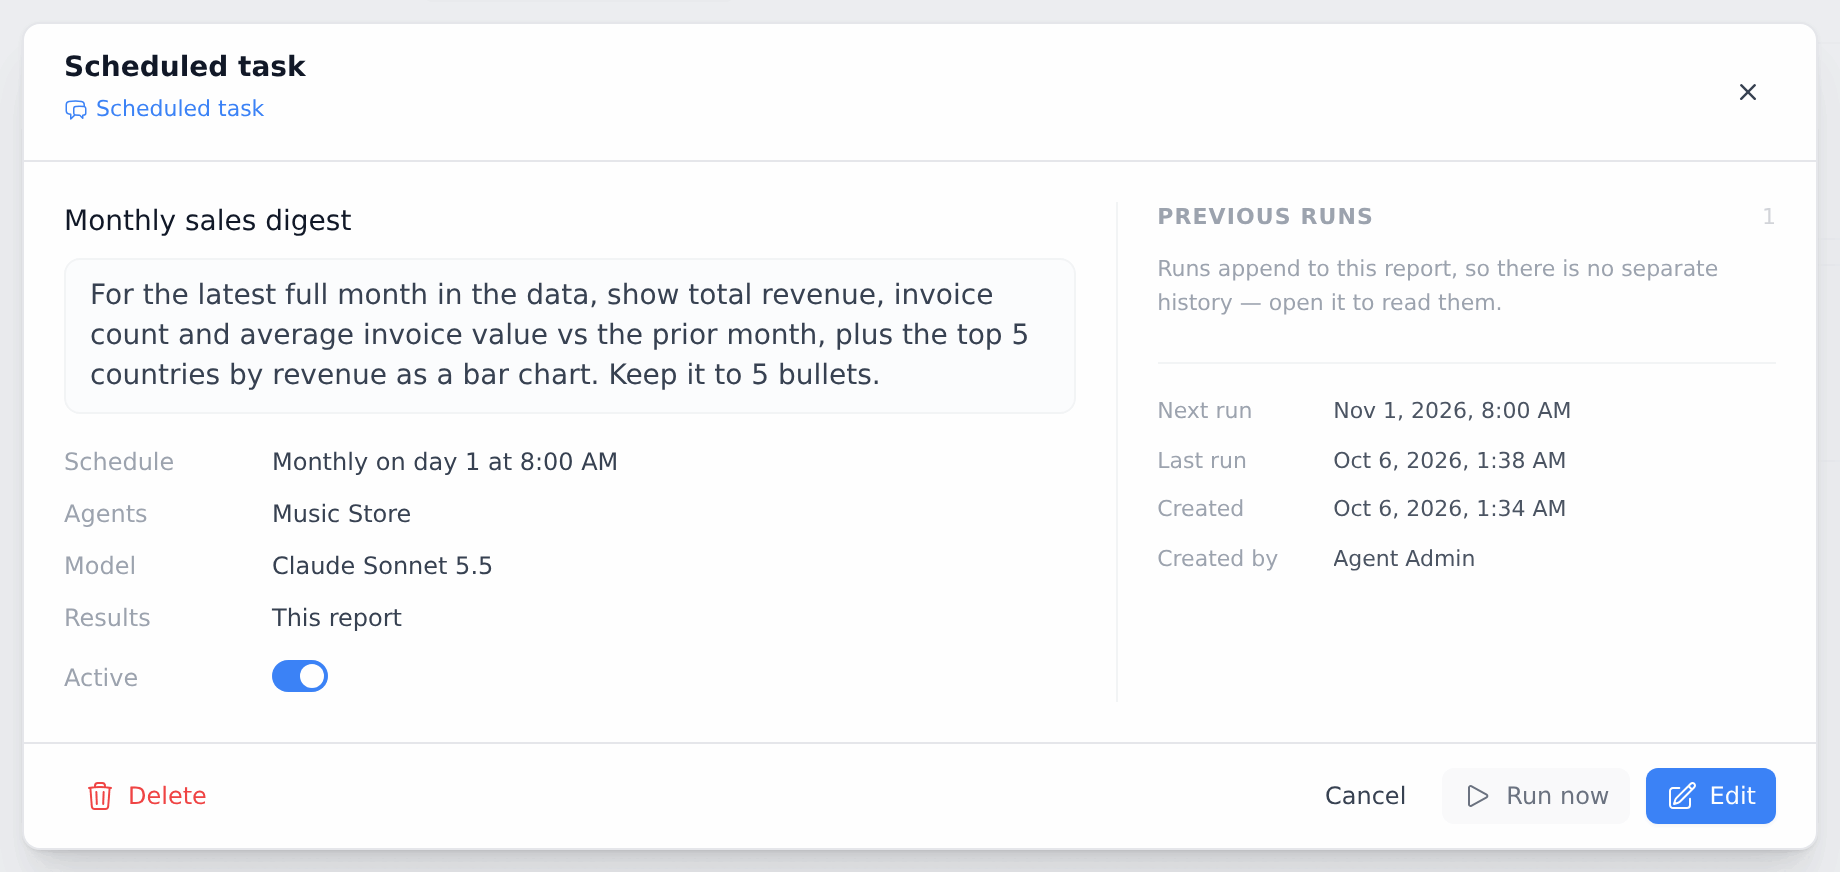Click the Claude Sonnet 5.5 model value
This screenshot has width=1840, height=872.
tap(382, 566)
